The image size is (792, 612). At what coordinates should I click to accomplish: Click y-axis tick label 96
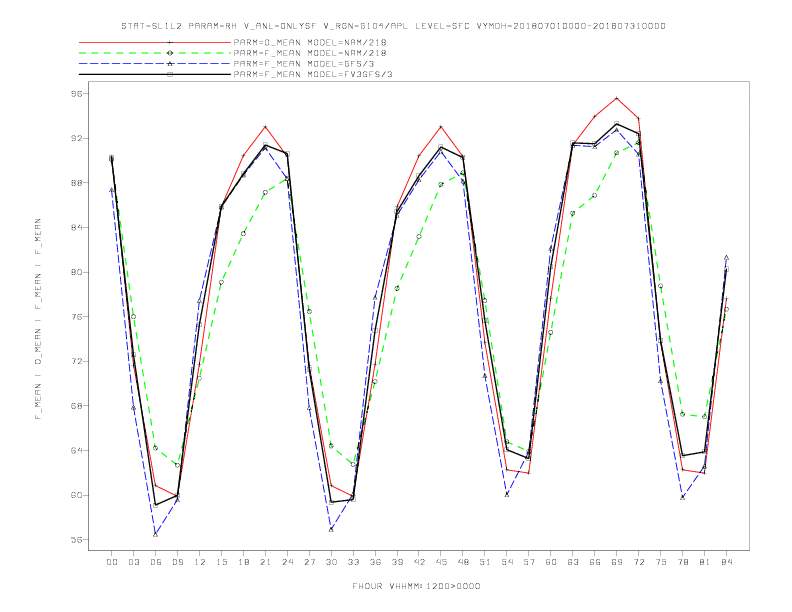[x=77, y=94]
